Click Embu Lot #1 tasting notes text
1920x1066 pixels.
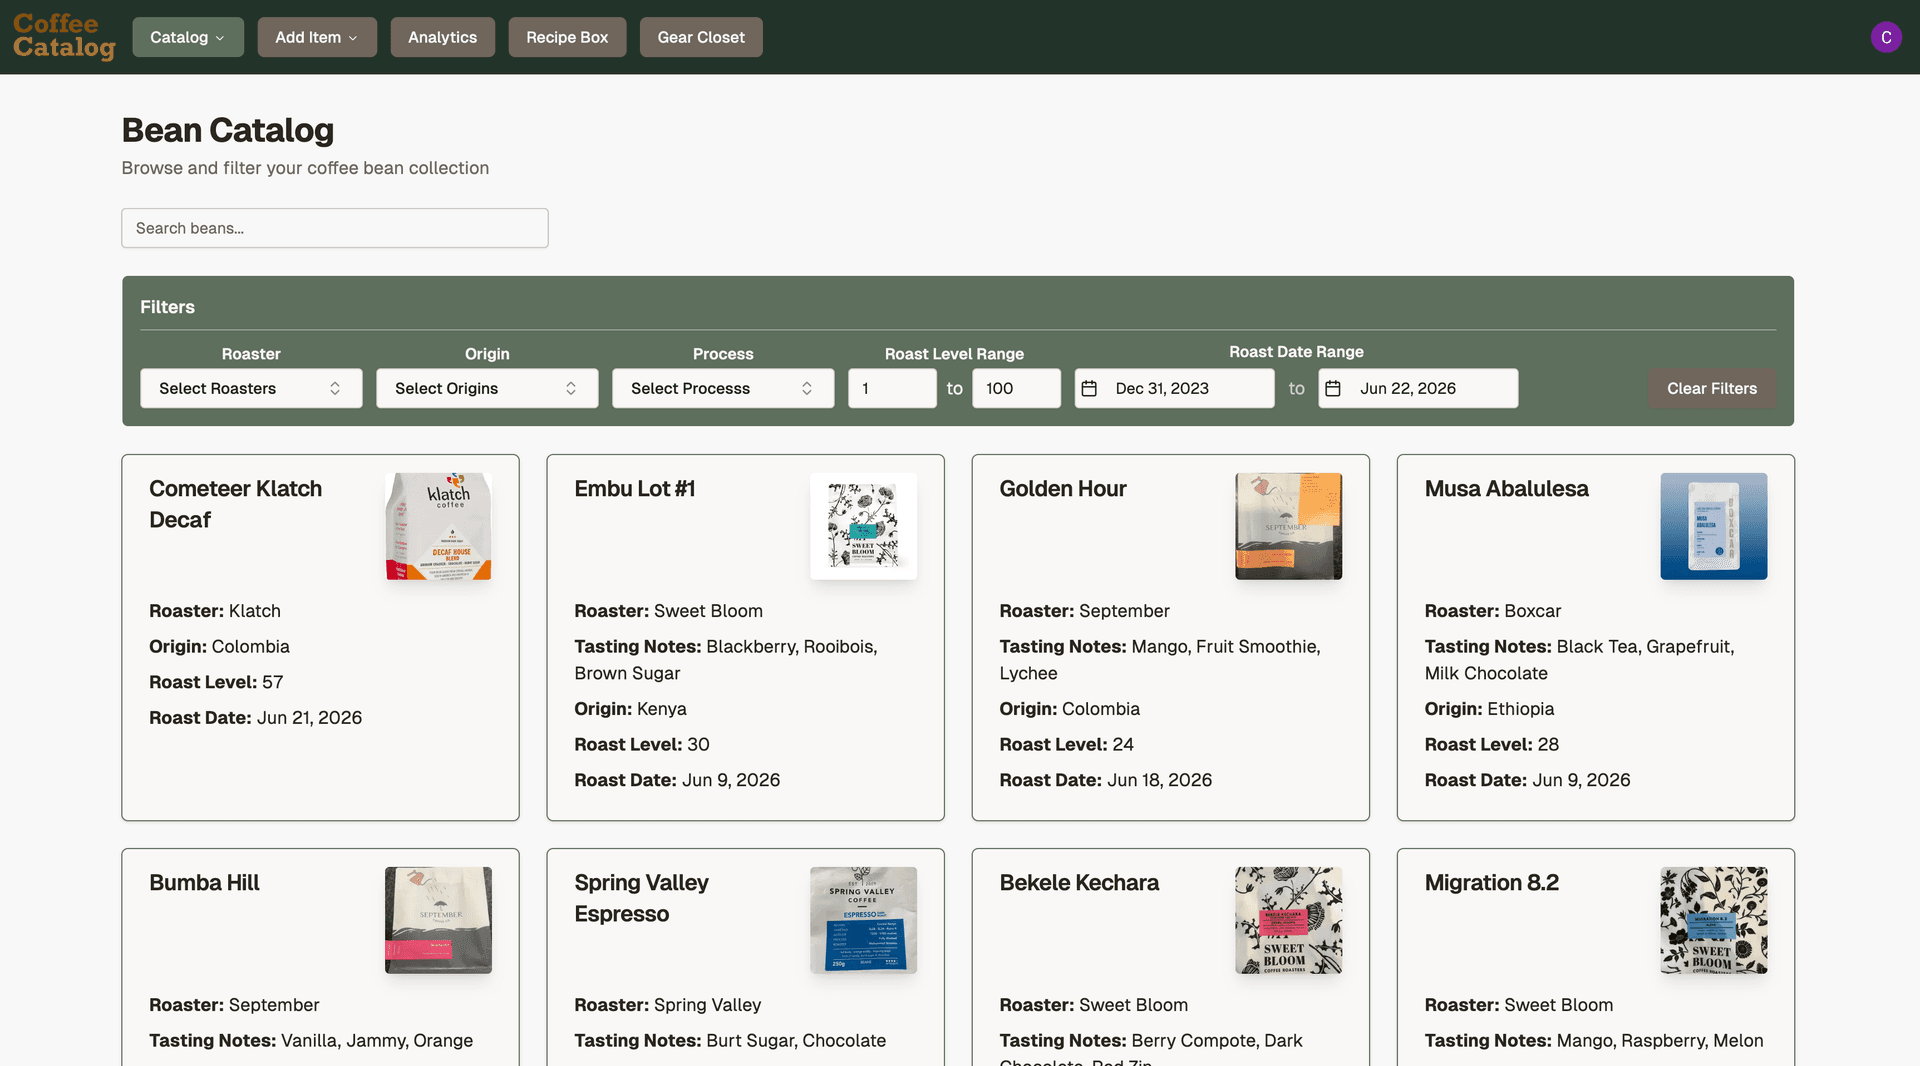pos(726,660)
